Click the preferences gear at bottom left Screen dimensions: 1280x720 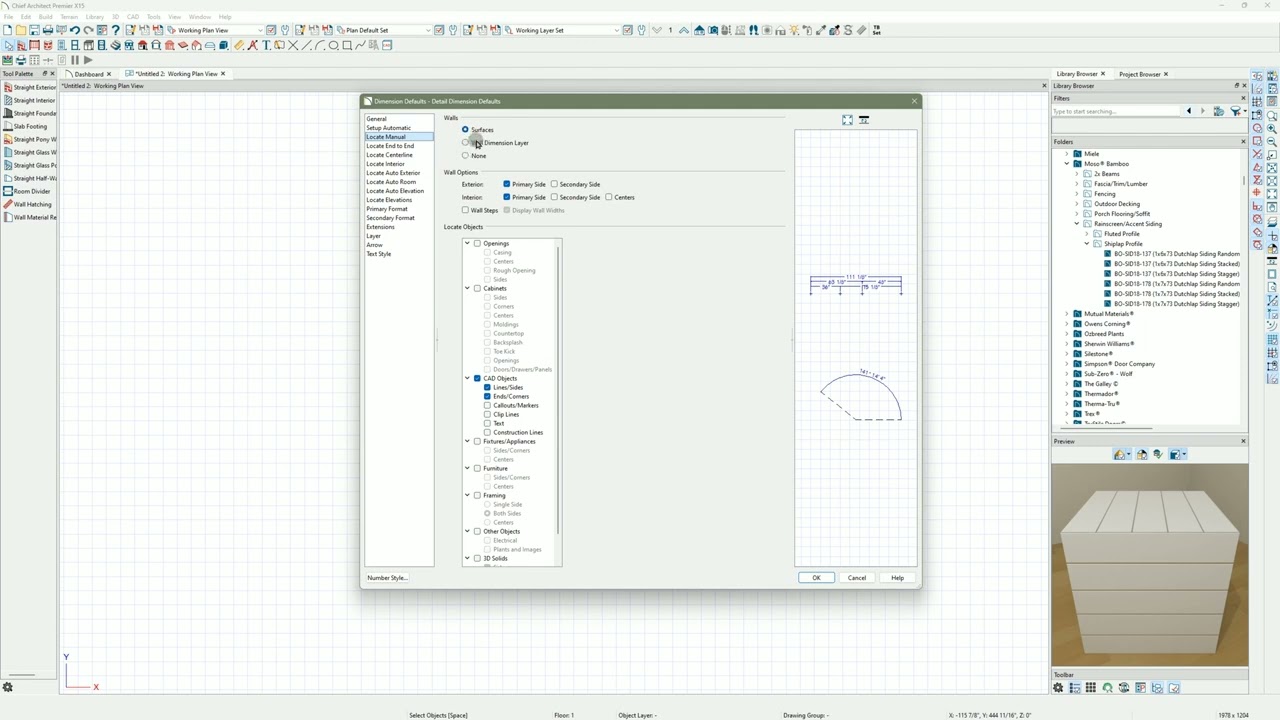tap(7, 687)
